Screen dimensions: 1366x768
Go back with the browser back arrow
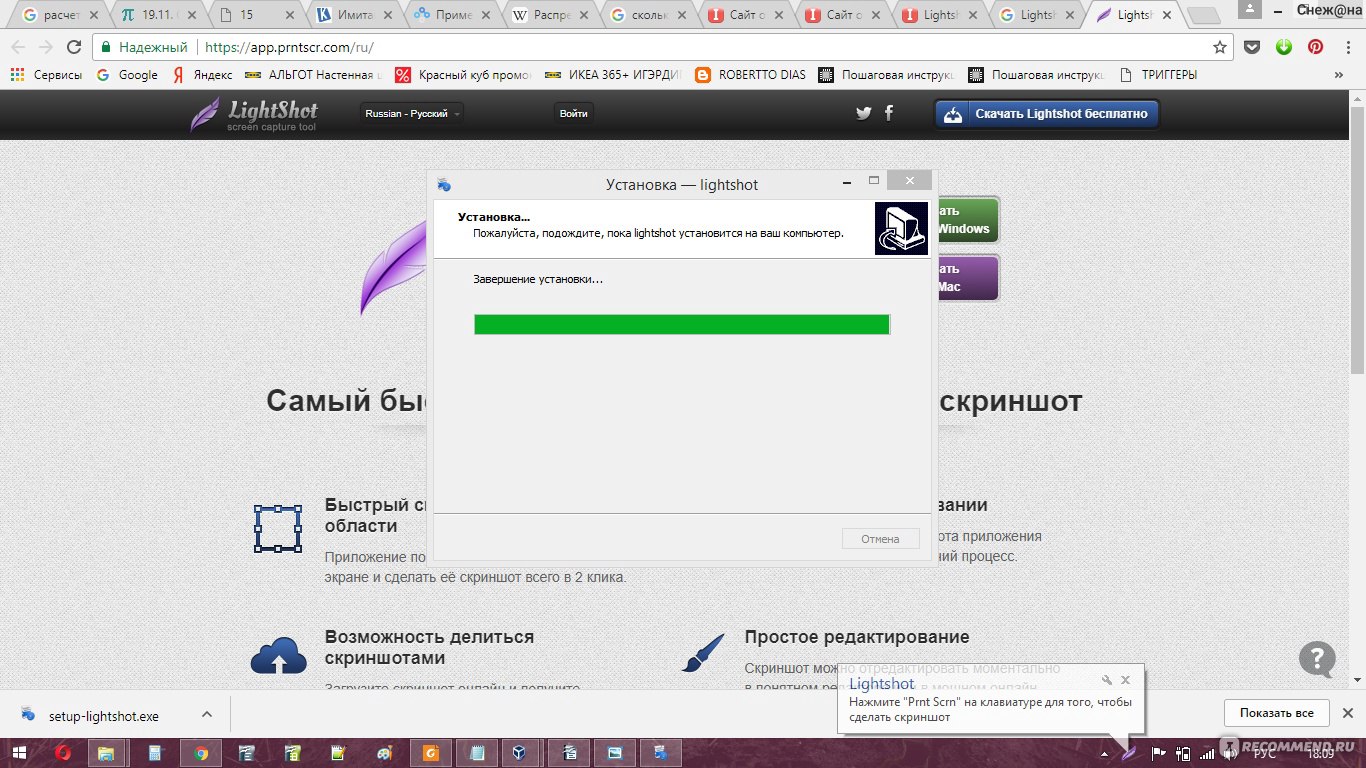19,47
